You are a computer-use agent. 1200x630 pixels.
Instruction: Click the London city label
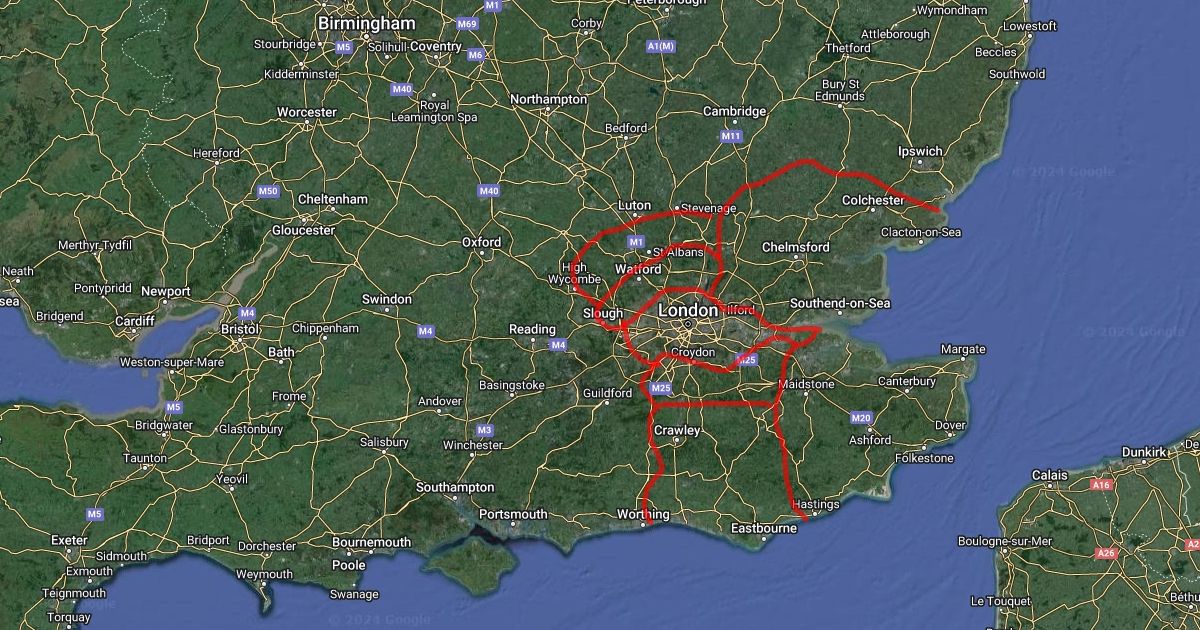pos(688,311)
